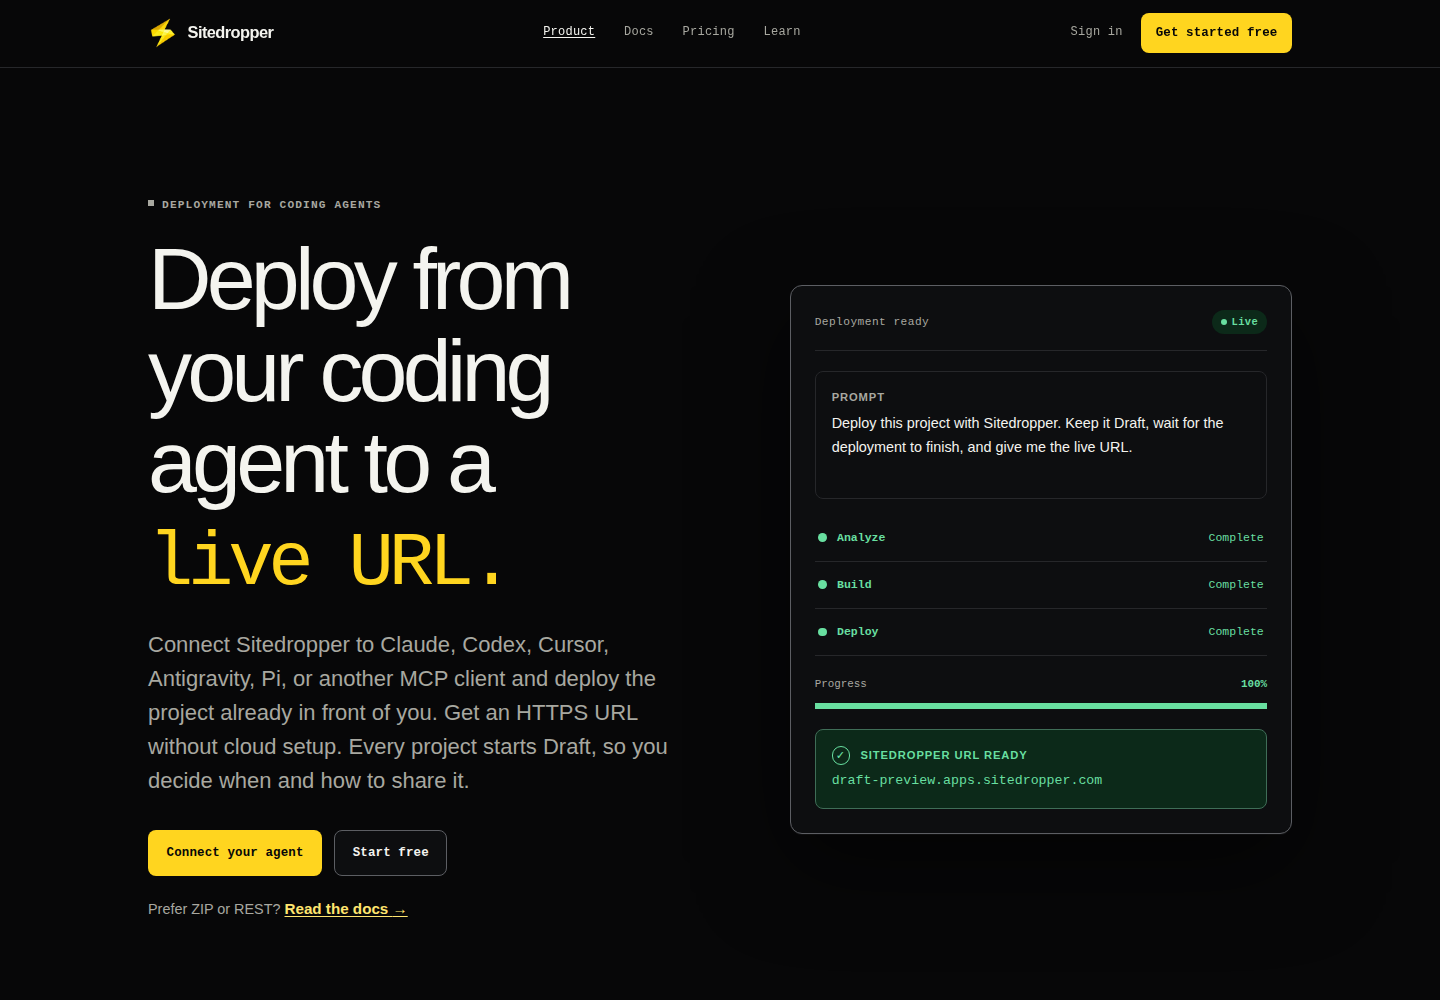Click the Sitedropper brand name text
1440x1000 pixels.
coord(230,33)
